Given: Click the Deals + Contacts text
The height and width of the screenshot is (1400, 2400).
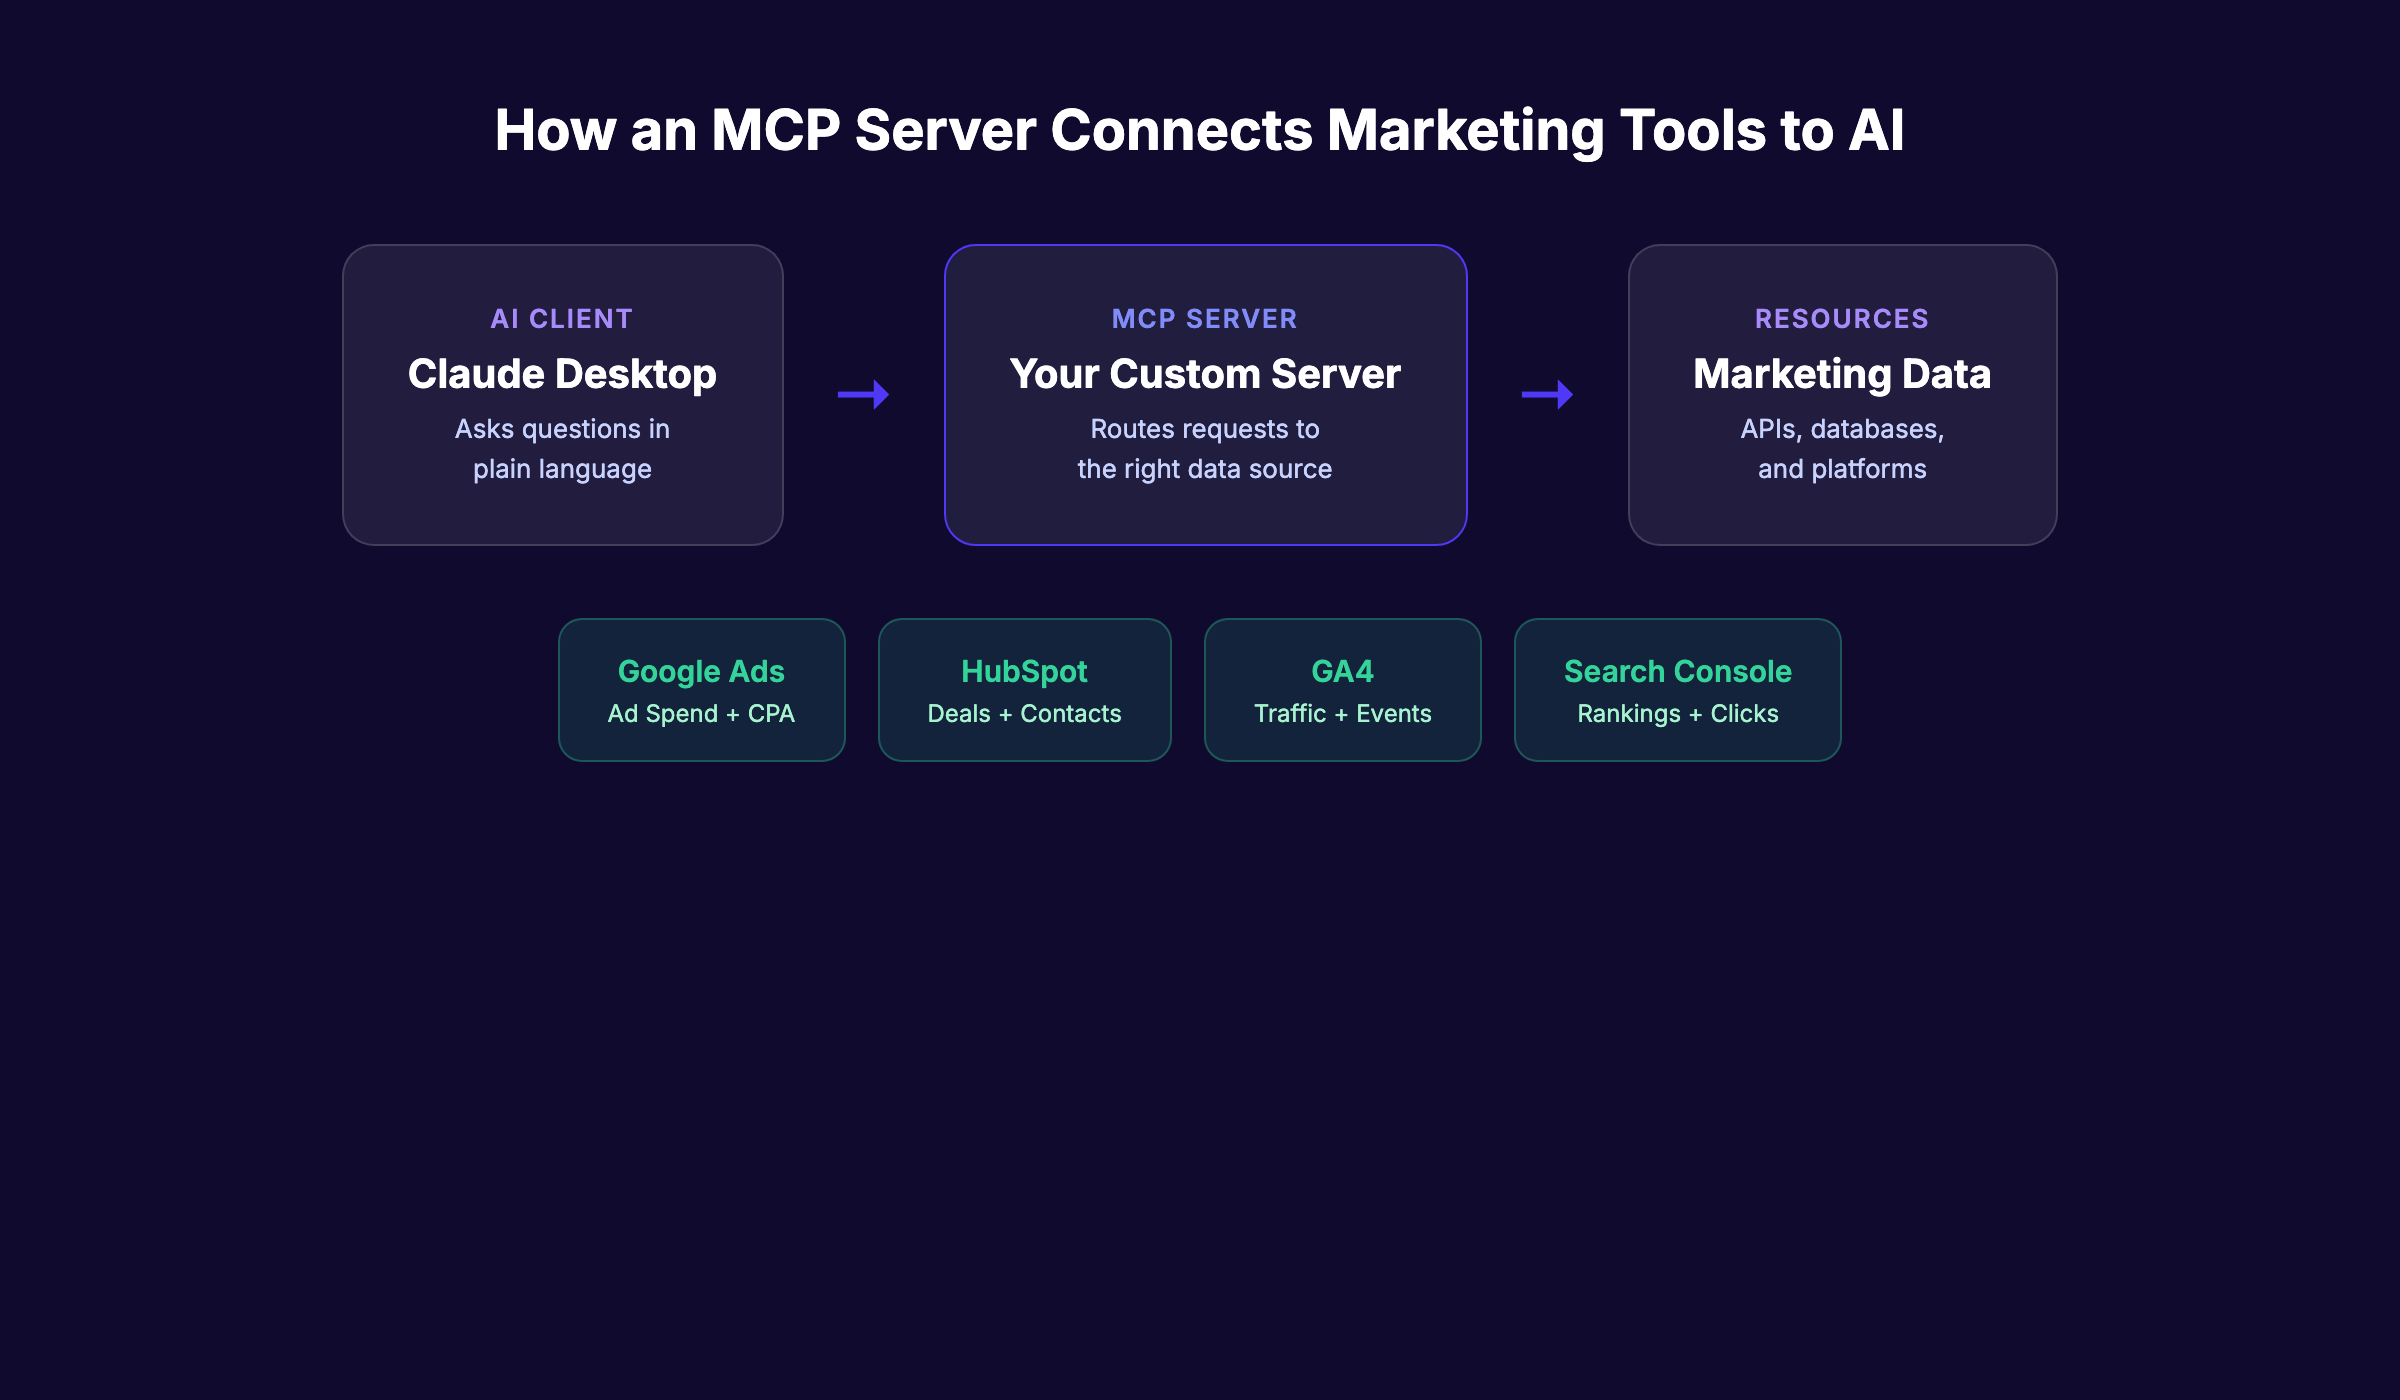Looking at the screenshot, I should [1023, 713].
